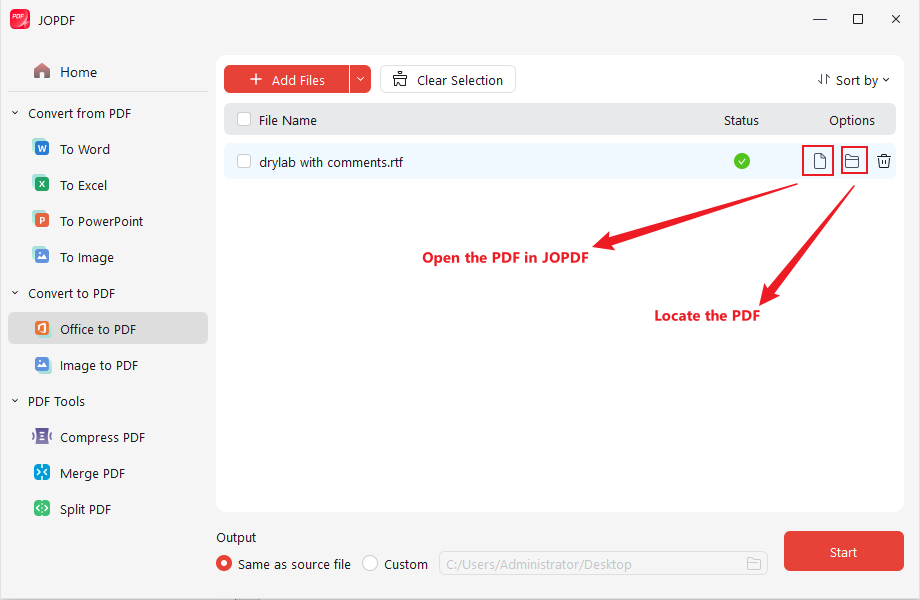Select the Custom output radio button
Image resolution: width=920 pixels, height=600 pixels.
click(x=369, y=563)
